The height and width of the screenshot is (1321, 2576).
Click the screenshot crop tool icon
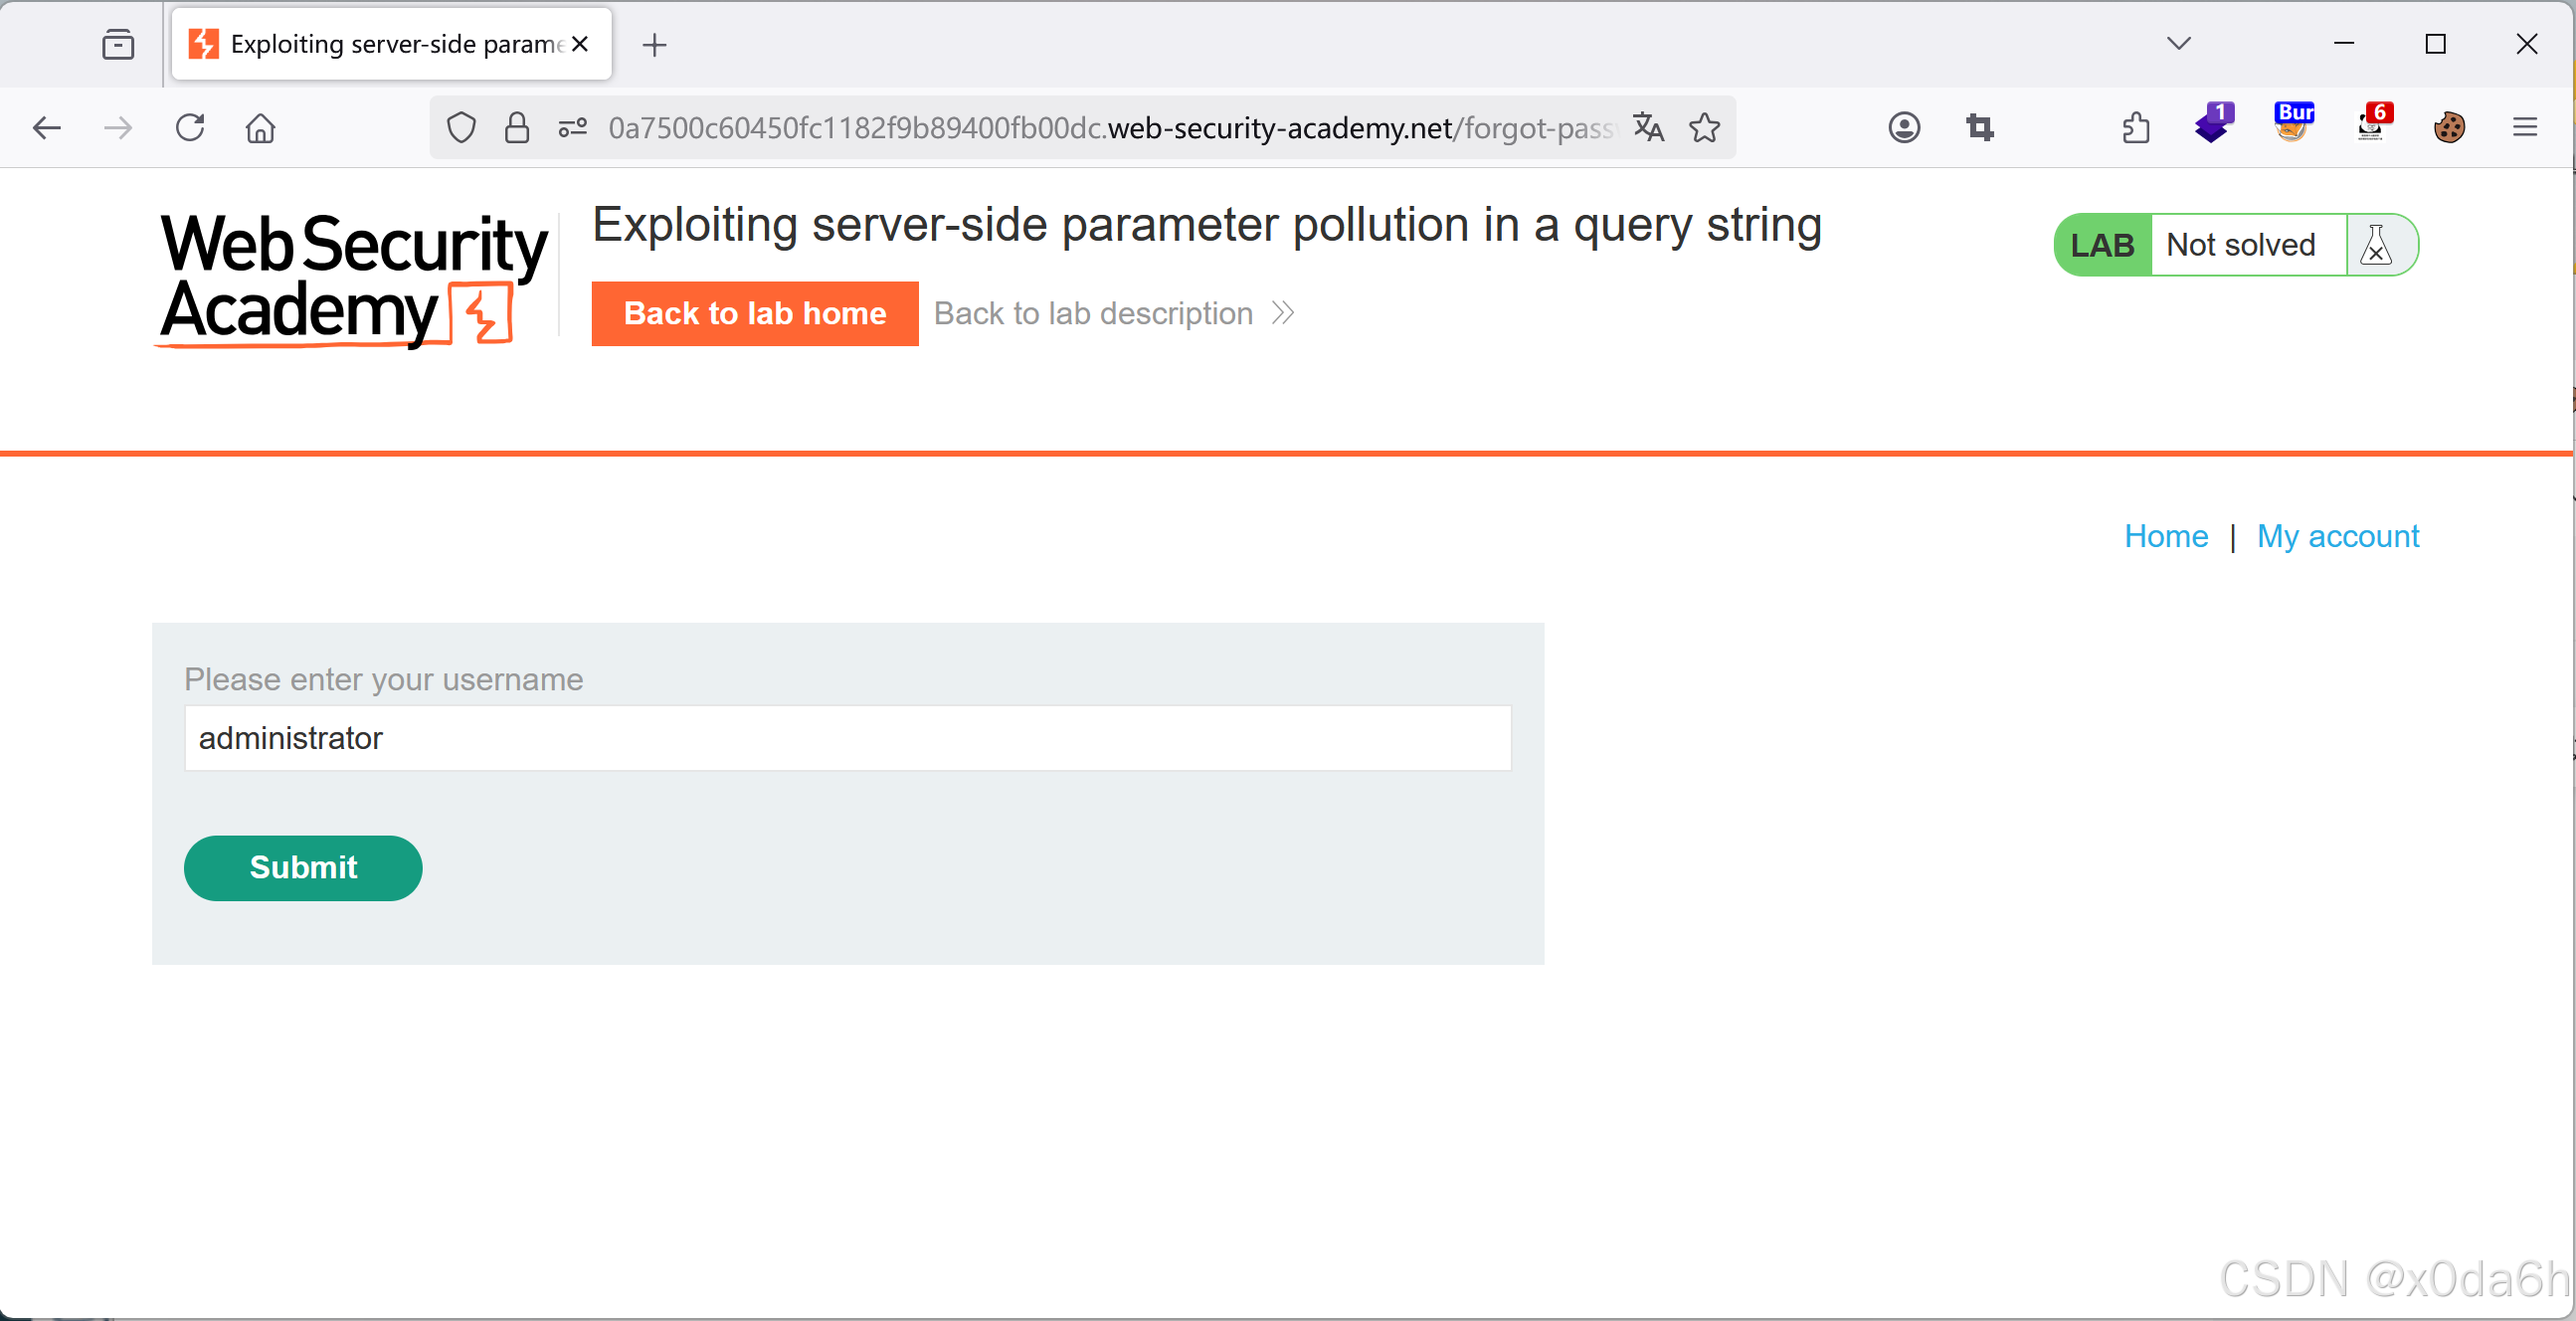(1981, 127)
